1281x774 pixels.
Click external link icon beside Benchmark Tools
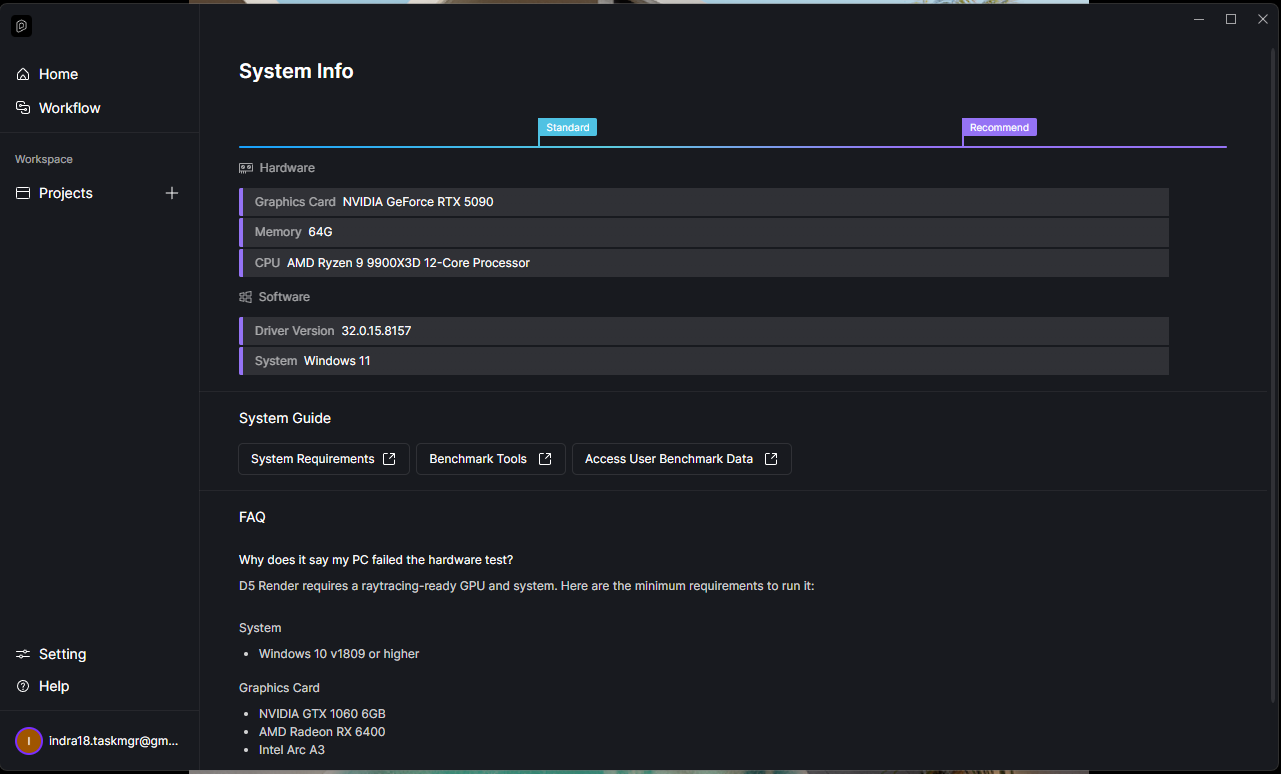545,459
